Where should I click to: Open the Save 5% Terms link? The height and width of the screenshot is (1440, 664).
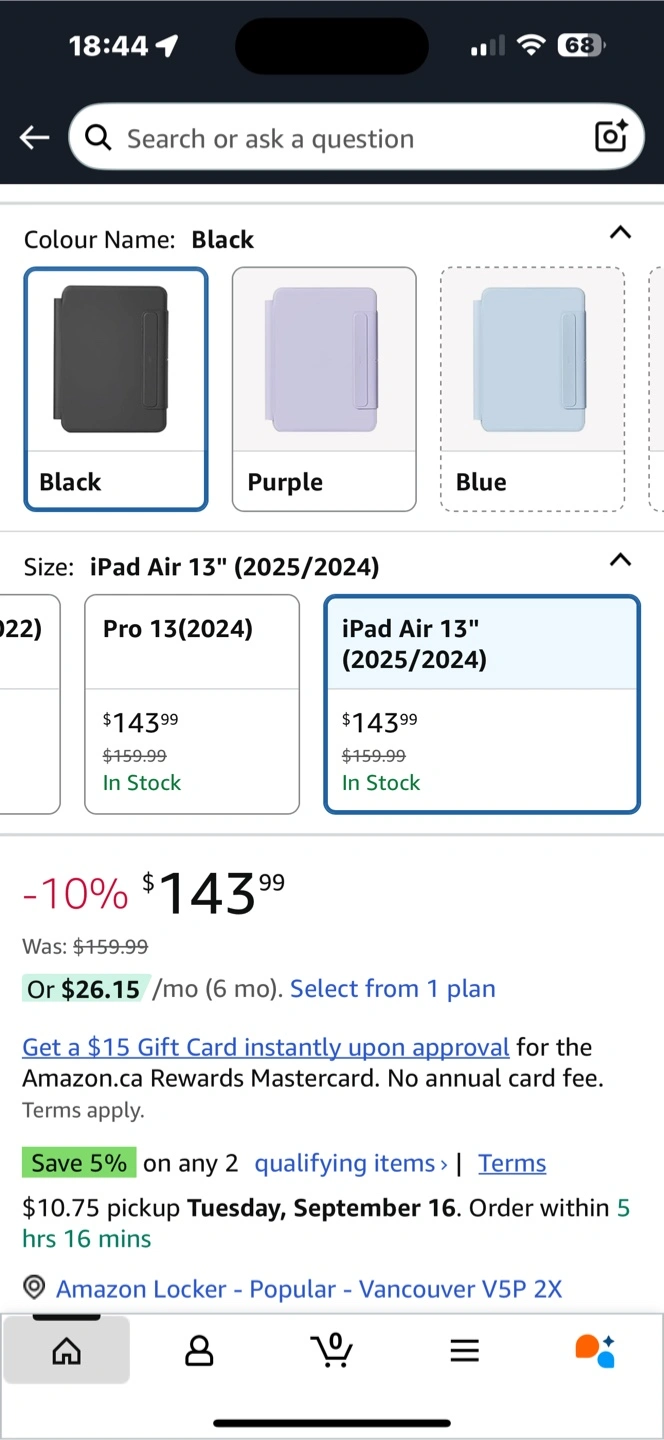pos(512,1163)
